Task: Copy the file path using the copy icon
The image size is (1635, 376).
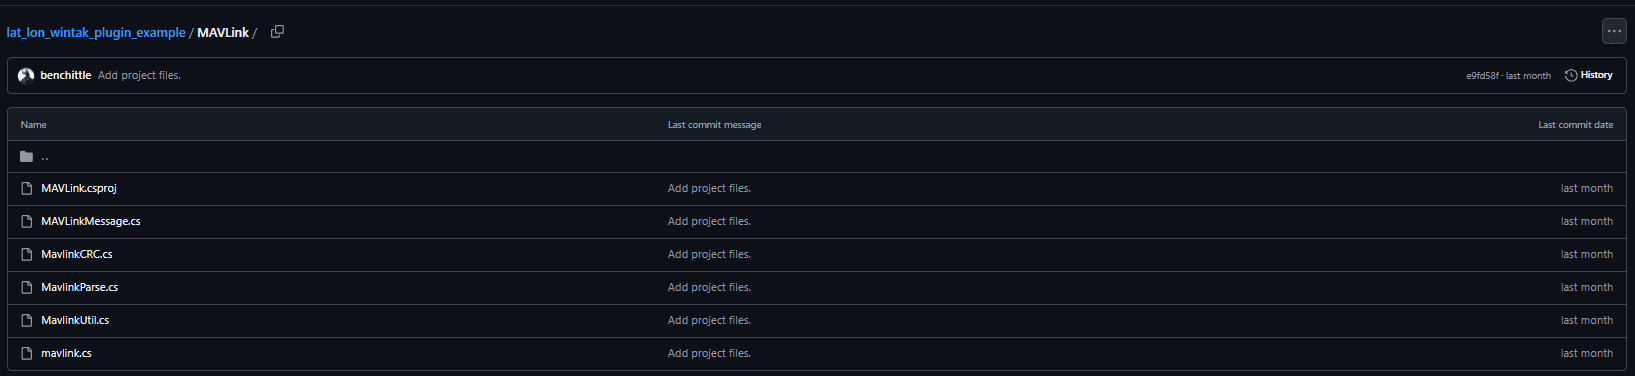Action: pos(278,32)
